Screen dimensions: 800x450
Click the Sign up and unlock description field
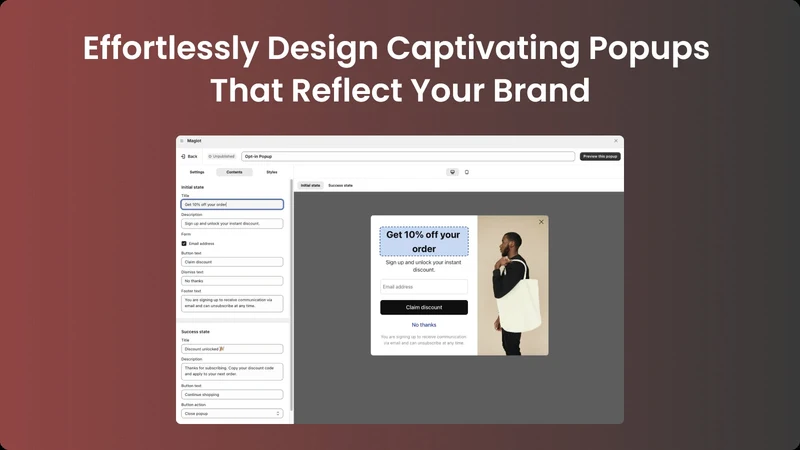[x=232, y=223]
